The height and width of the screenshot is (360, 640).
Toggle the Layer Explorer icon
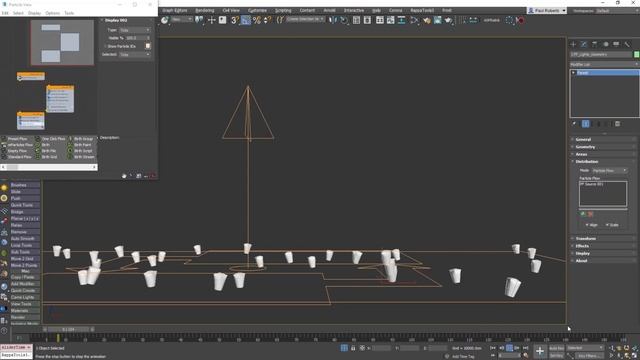pyautogui.click(x=367, y=20)
